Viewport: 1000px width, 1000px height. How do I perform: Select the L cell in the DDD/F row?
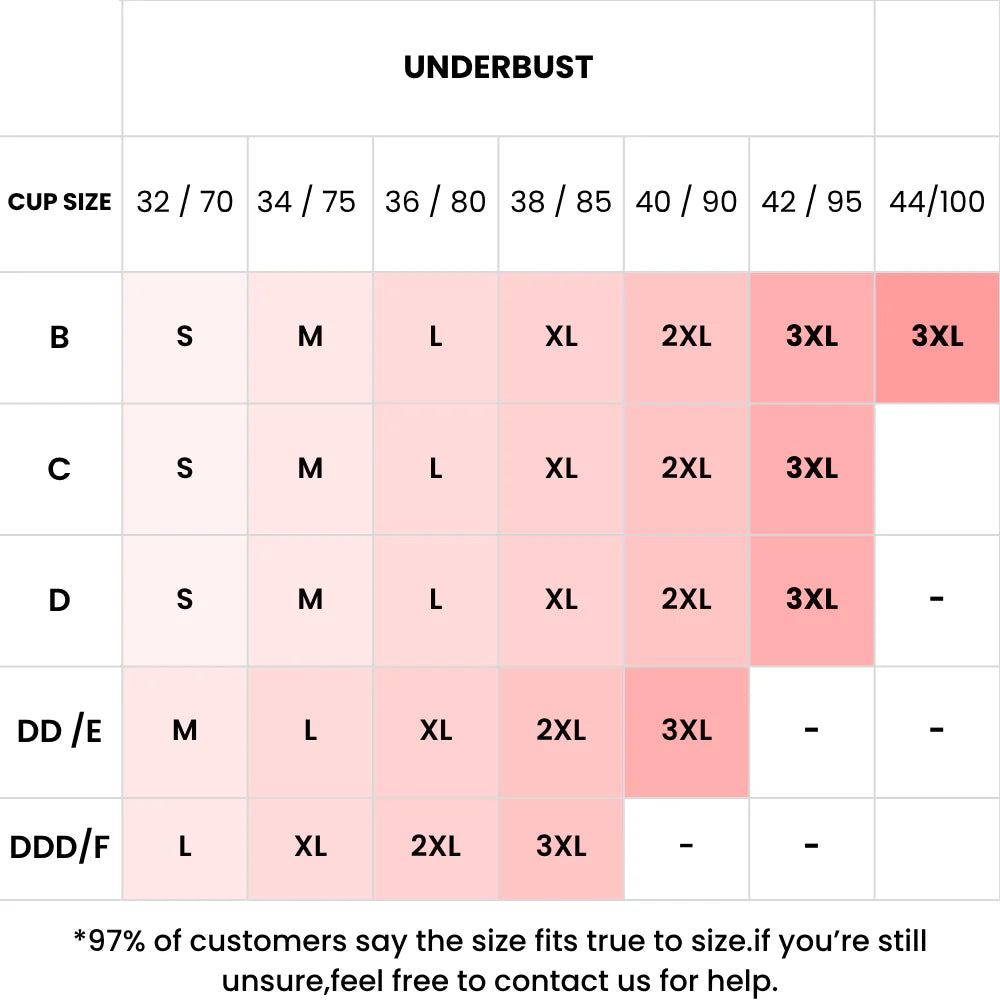point(185,848)
